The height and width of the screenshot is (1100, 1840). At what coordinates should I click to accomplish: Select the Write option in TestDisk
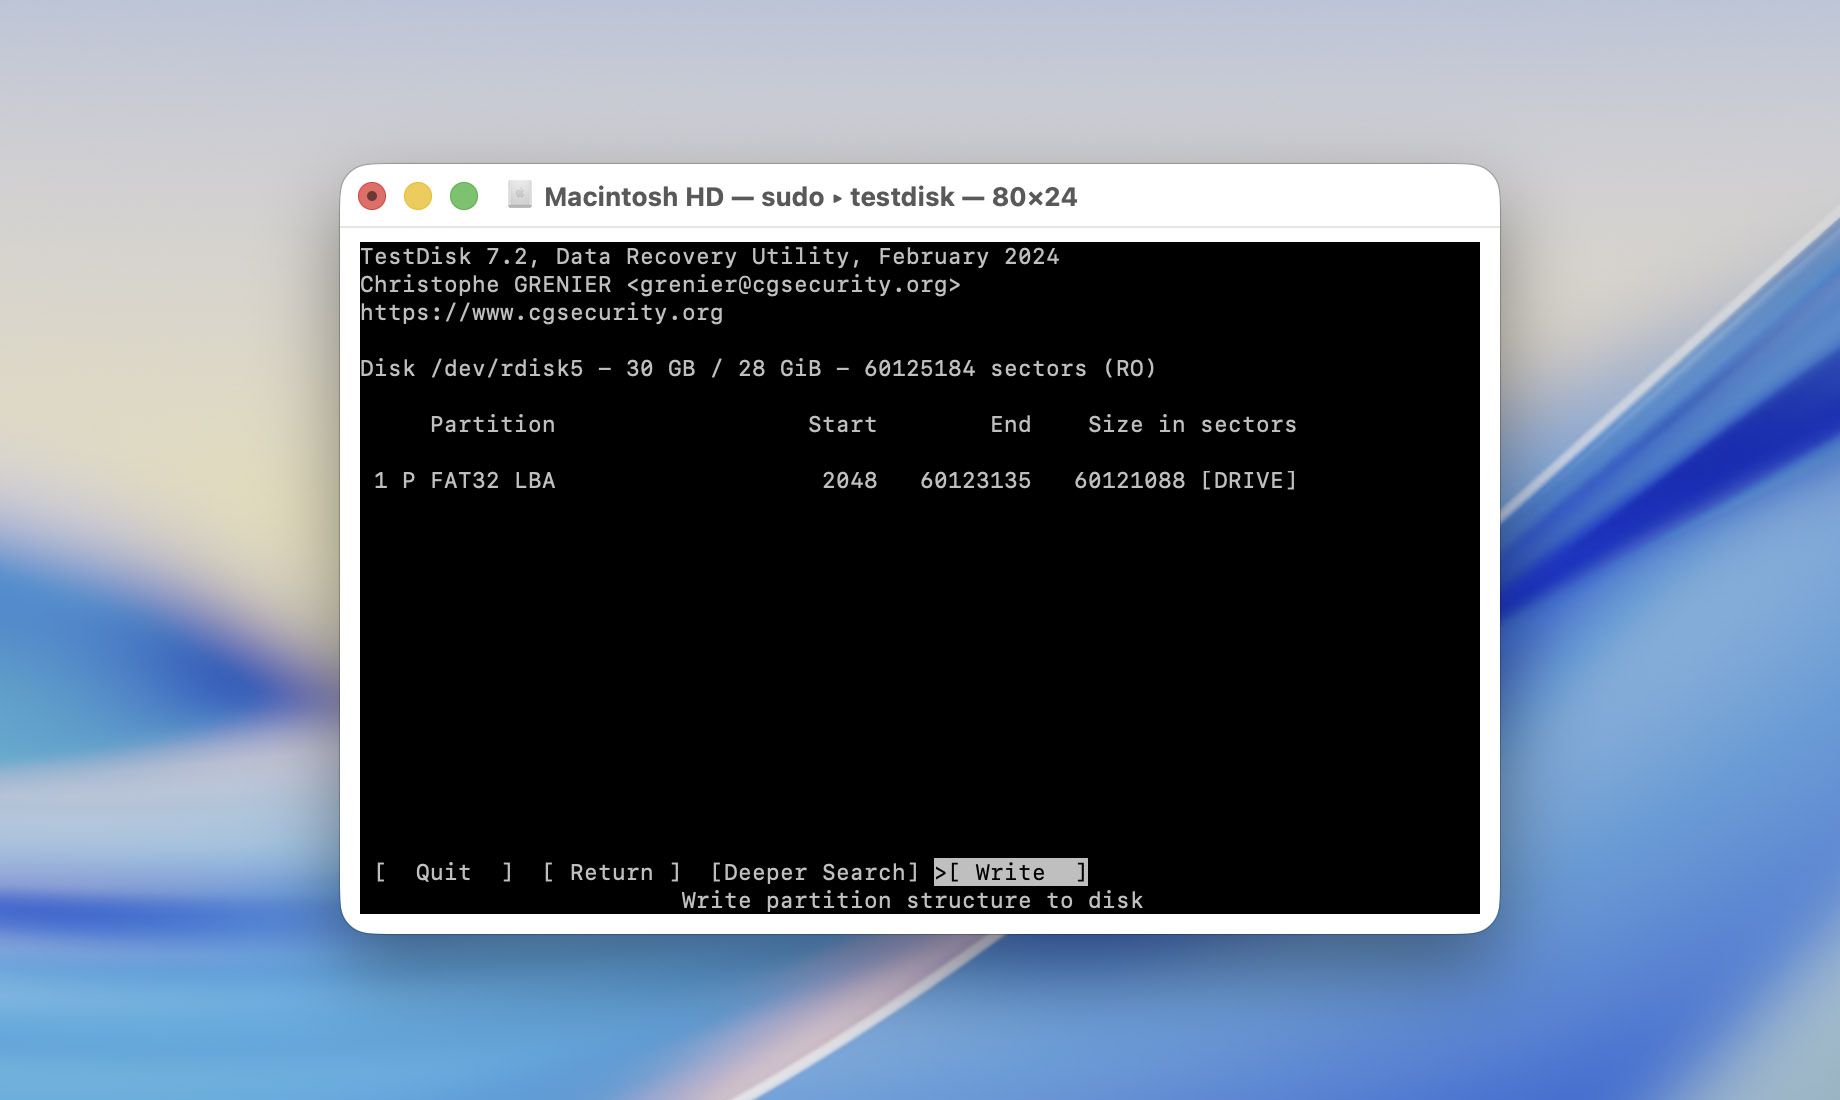pos(1011,872)
